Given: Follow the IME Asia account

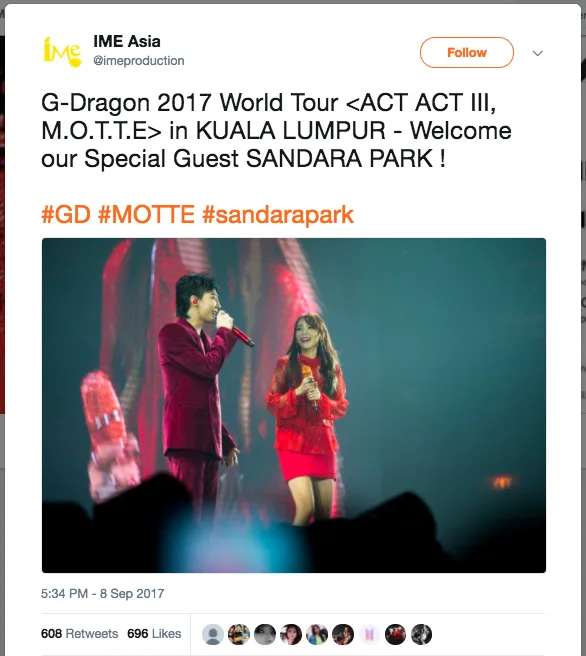Looking at the screenshot, I should (x=466, y=52).
